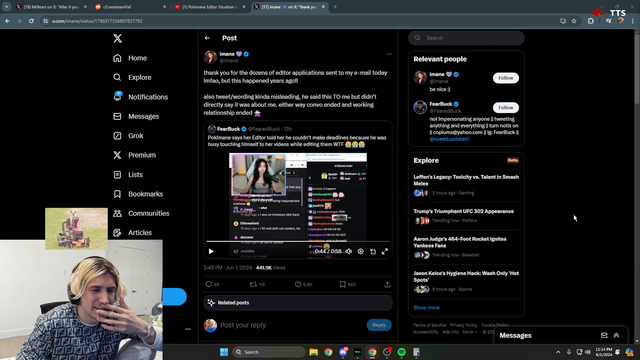Click the Articles icon in sidebar

point(117,233)
